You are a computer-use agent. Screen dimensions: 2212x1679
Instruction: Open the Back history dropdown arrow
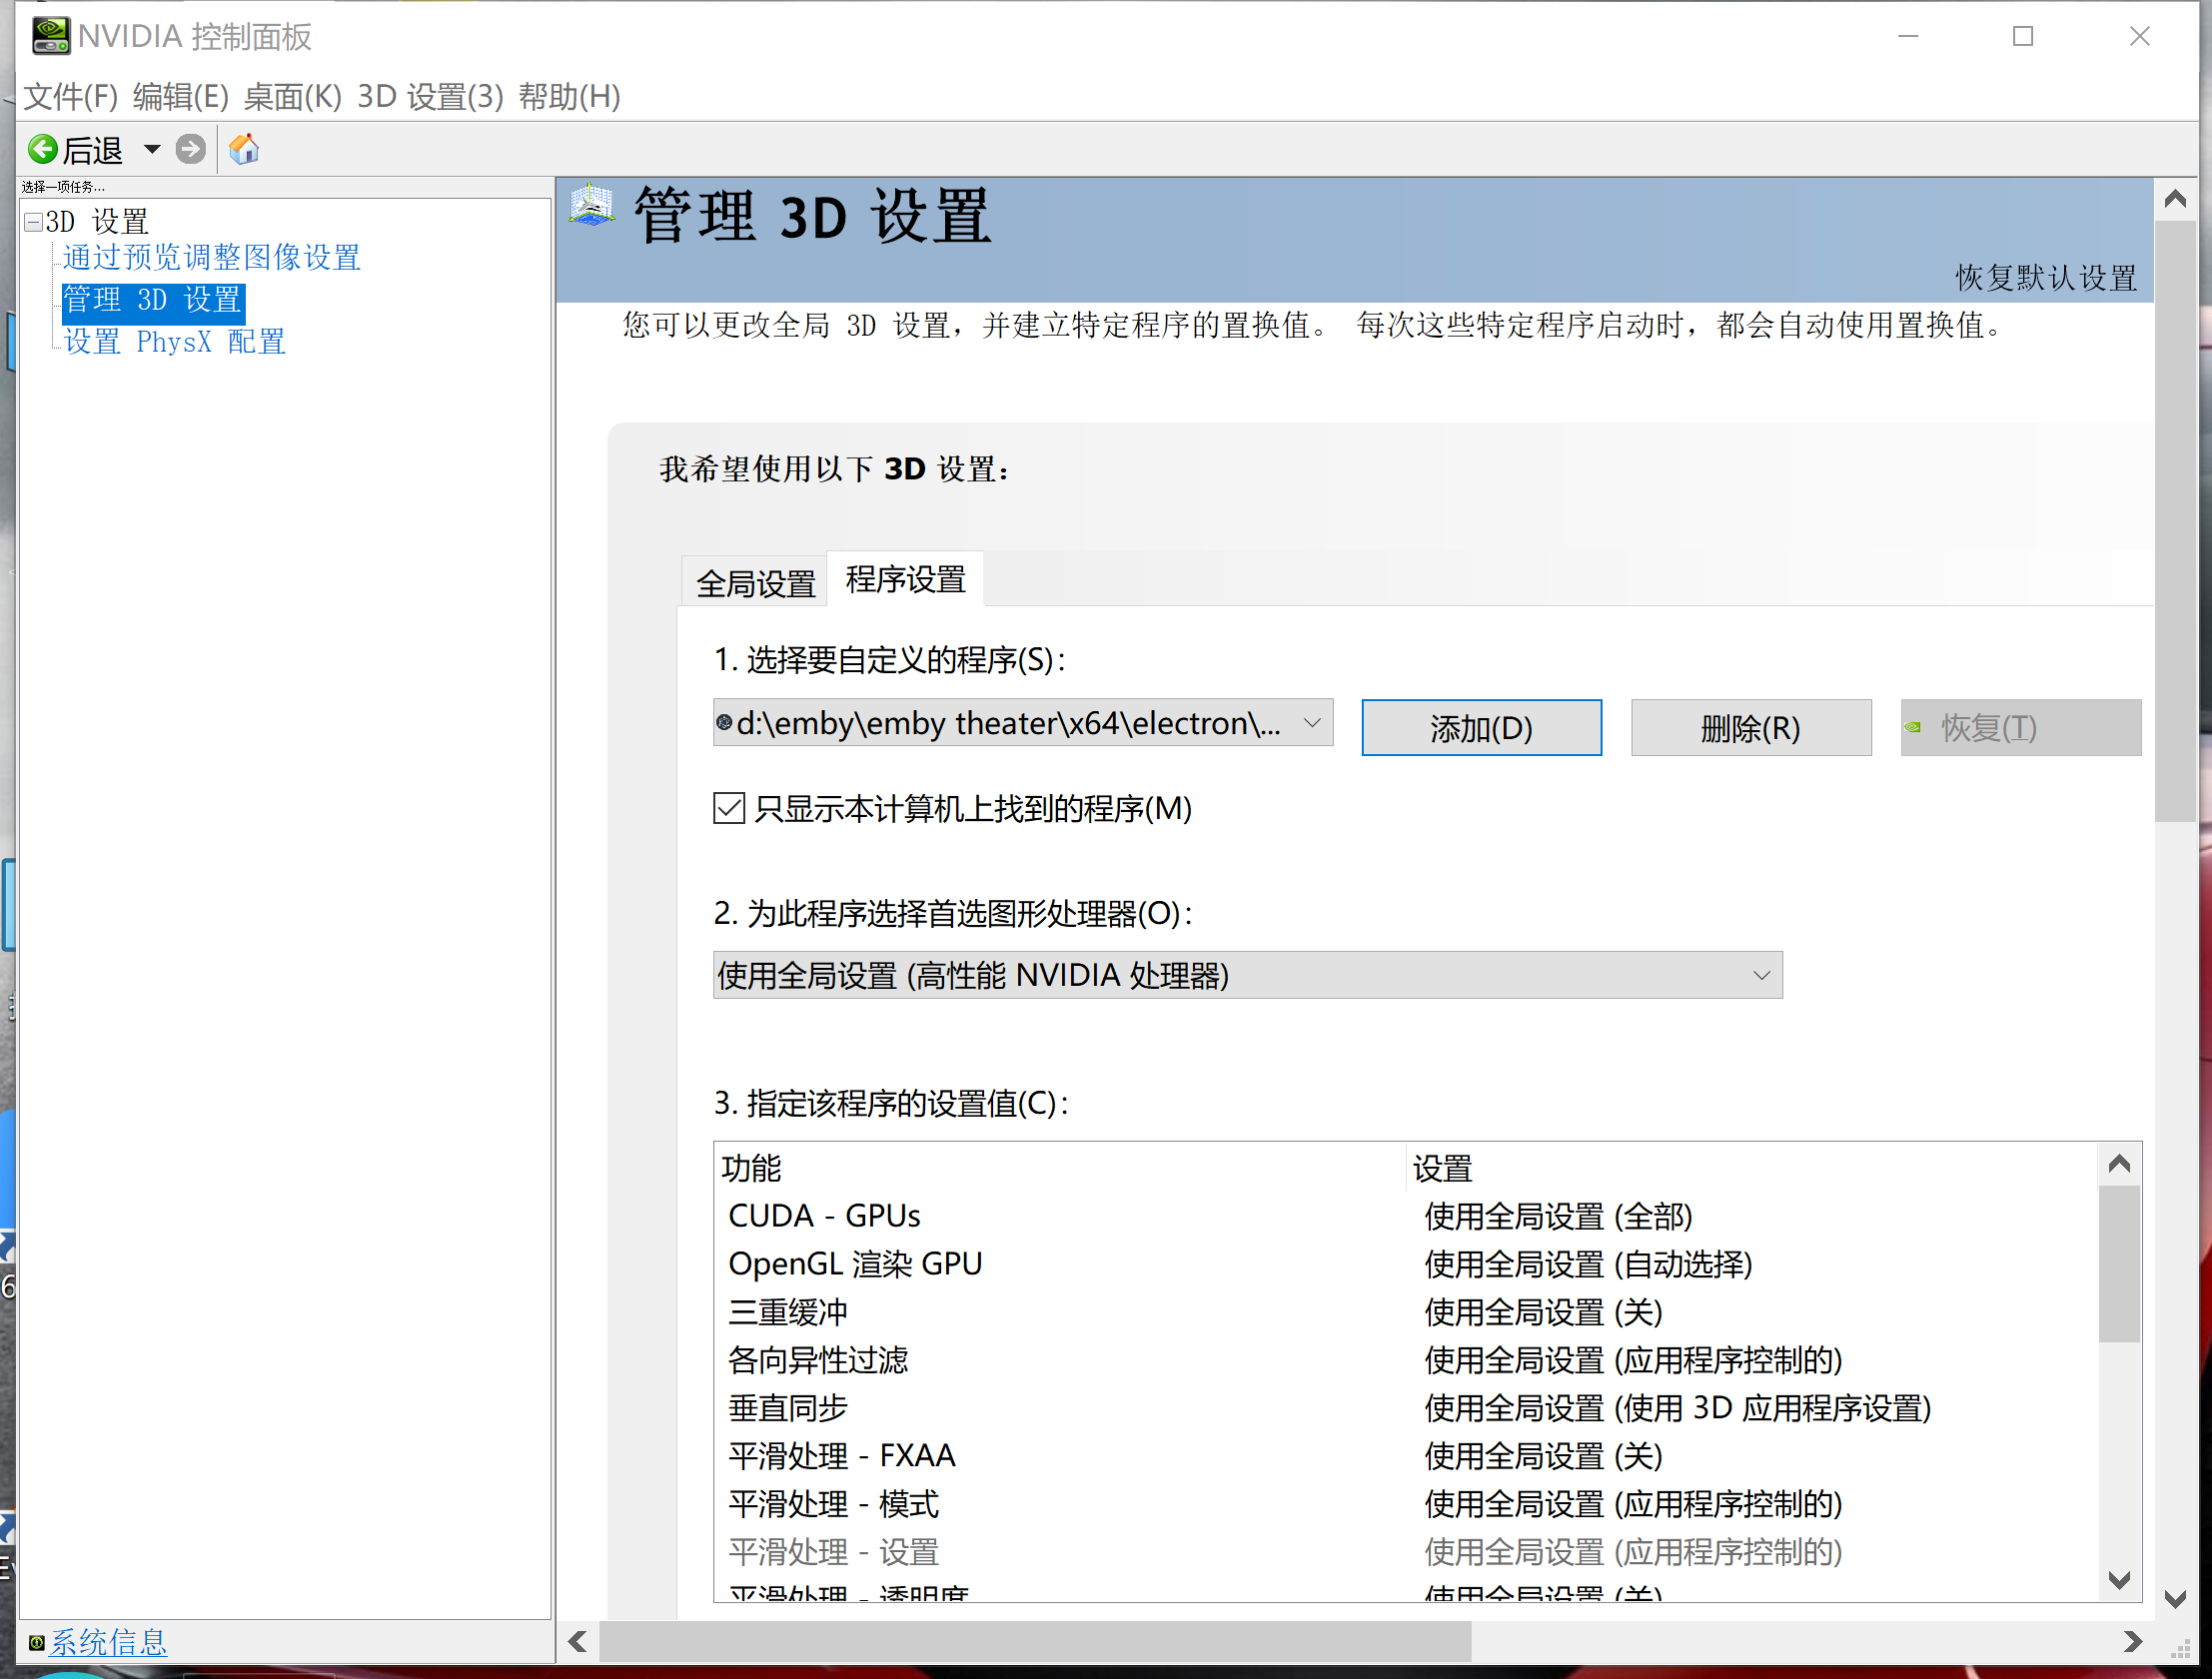[152, 150]
